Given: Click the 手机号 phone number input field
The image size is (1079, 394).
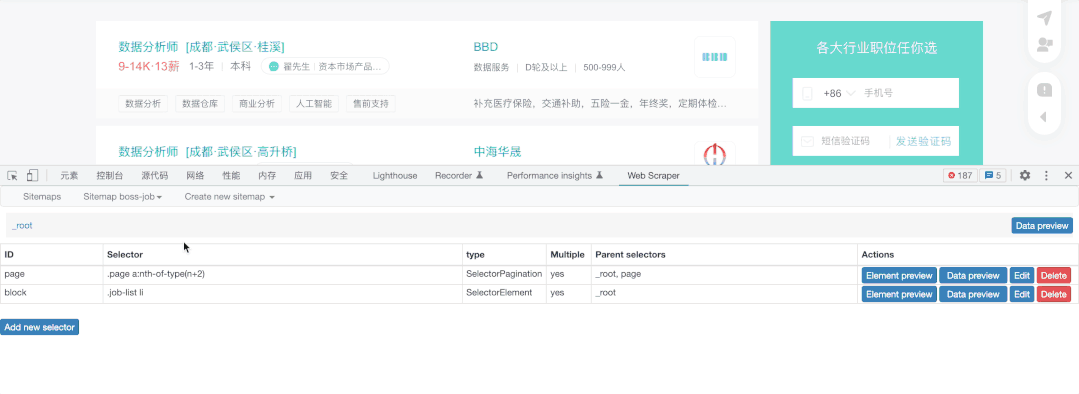Looking at the screenshot, I should click(908, 93).
